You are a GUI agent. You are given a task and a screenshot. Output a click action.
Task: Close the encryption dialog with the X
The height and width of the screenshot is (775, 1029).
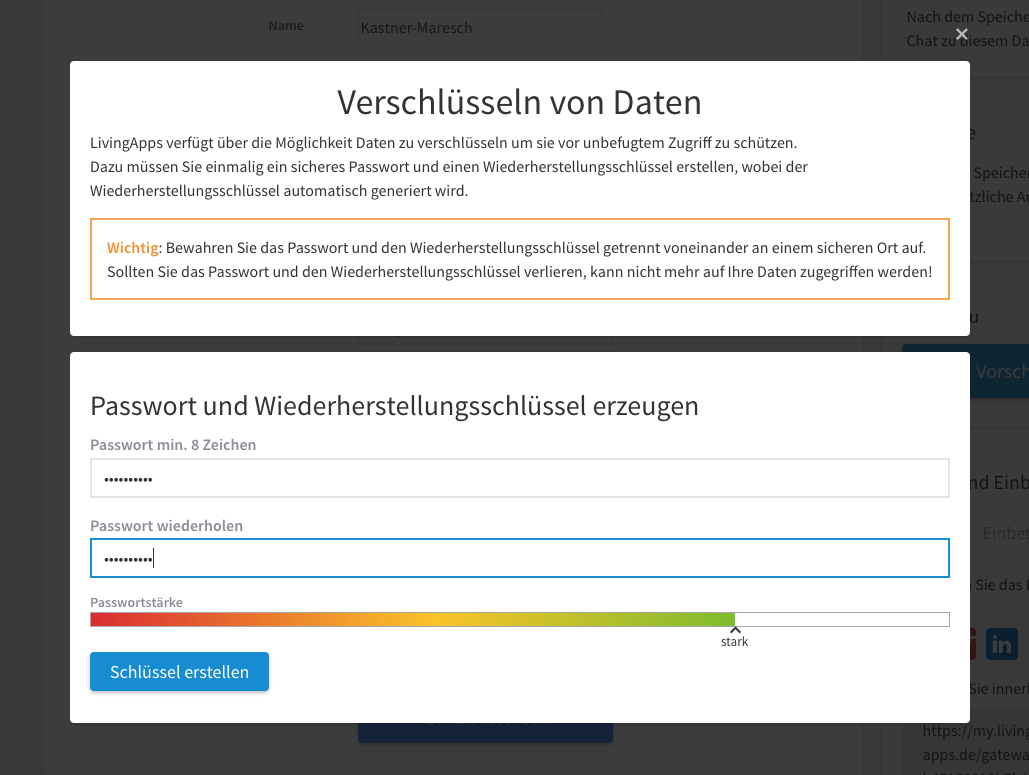click(x=961, y=34)
